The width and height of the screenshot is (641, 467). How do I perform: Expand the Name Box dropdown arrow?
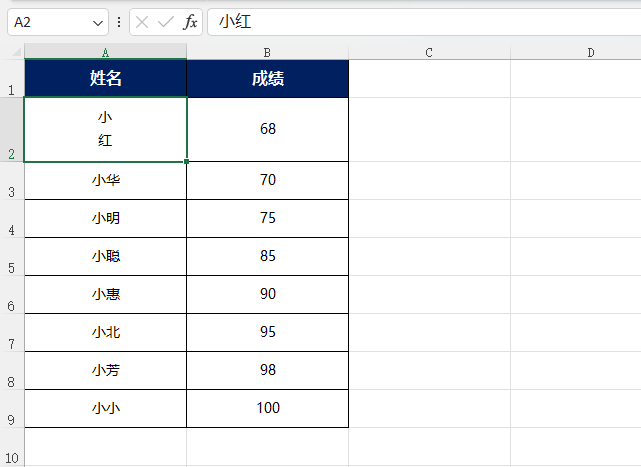click(98, 23)
